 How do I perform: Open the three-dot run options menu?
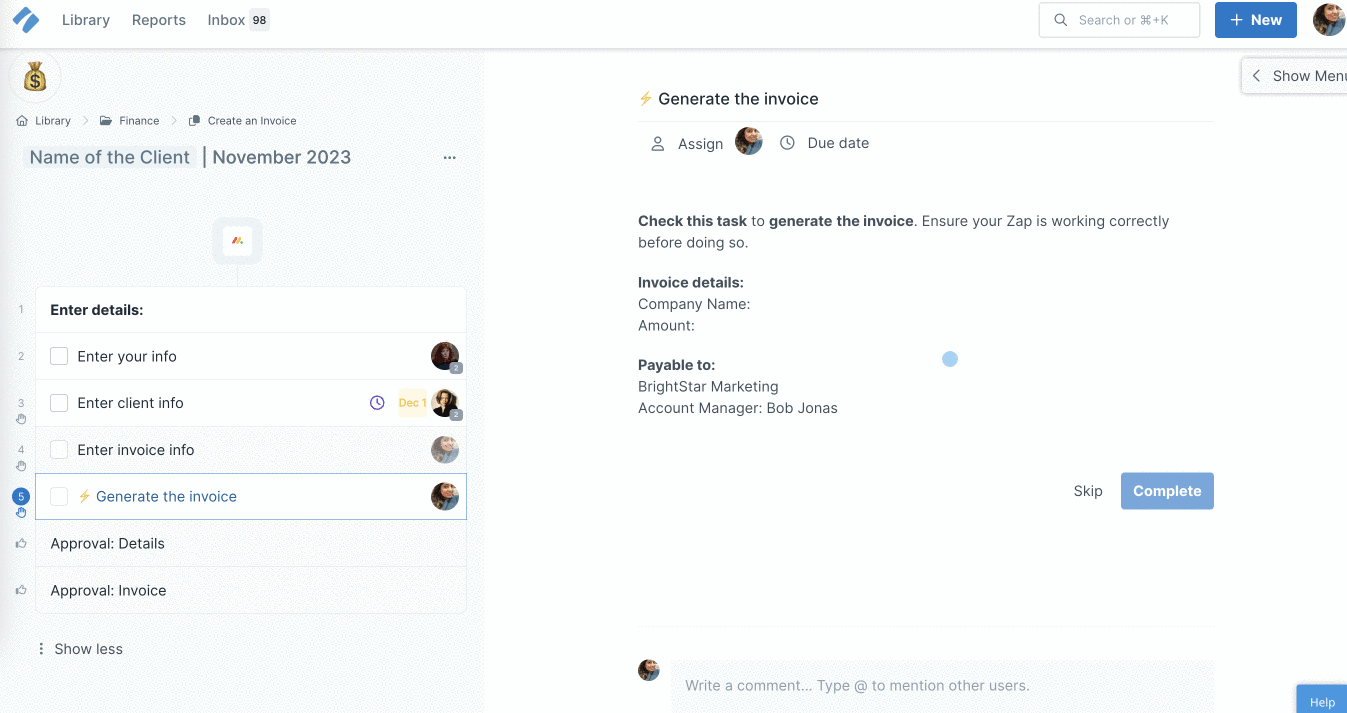pos(449,158)
